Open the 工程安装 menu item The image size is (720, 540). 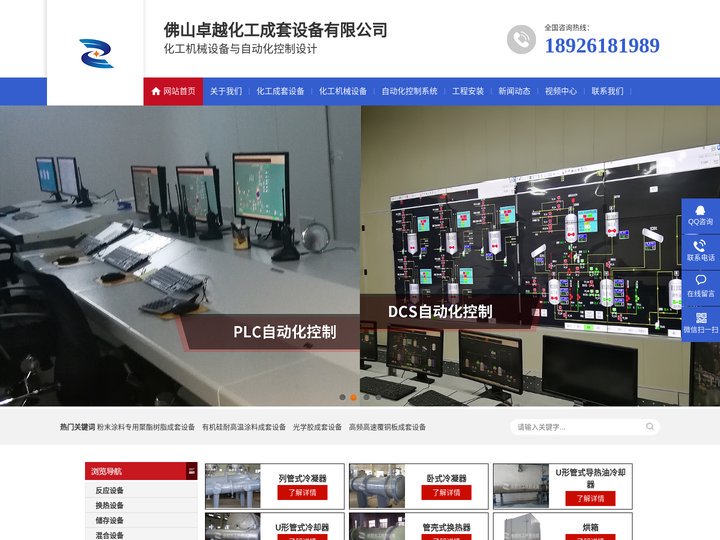click(468, 91)
